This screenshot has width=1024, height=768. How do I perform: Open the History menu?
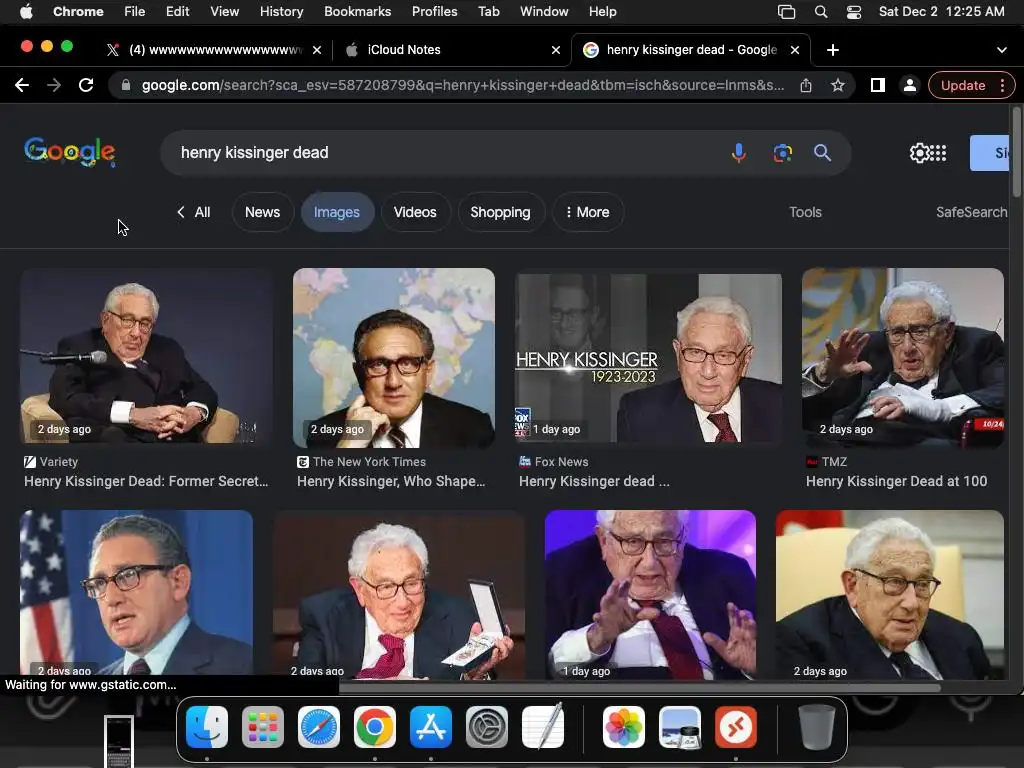click(x=281, y=11)
